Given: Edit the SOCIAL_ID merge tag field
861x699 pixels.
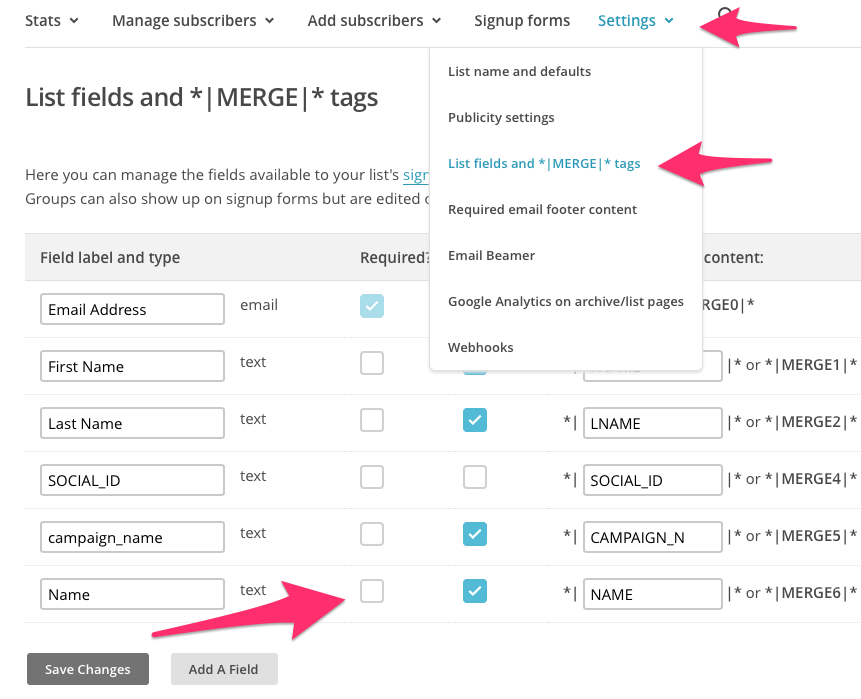Looking at the screenshot, I should (652, 480).
